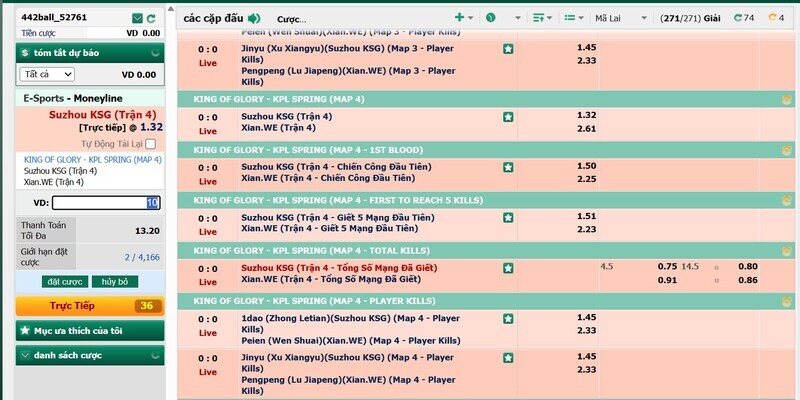Favorite the Suzhou KSG (Trận 4) moneyline match
The height and width of the screenshot is (400, 800).
pos(508,117)
